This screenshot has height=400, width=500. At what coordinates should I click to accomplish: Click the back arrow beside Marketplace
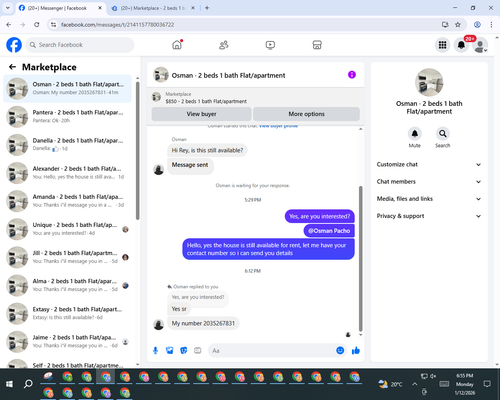pos(12,67)
